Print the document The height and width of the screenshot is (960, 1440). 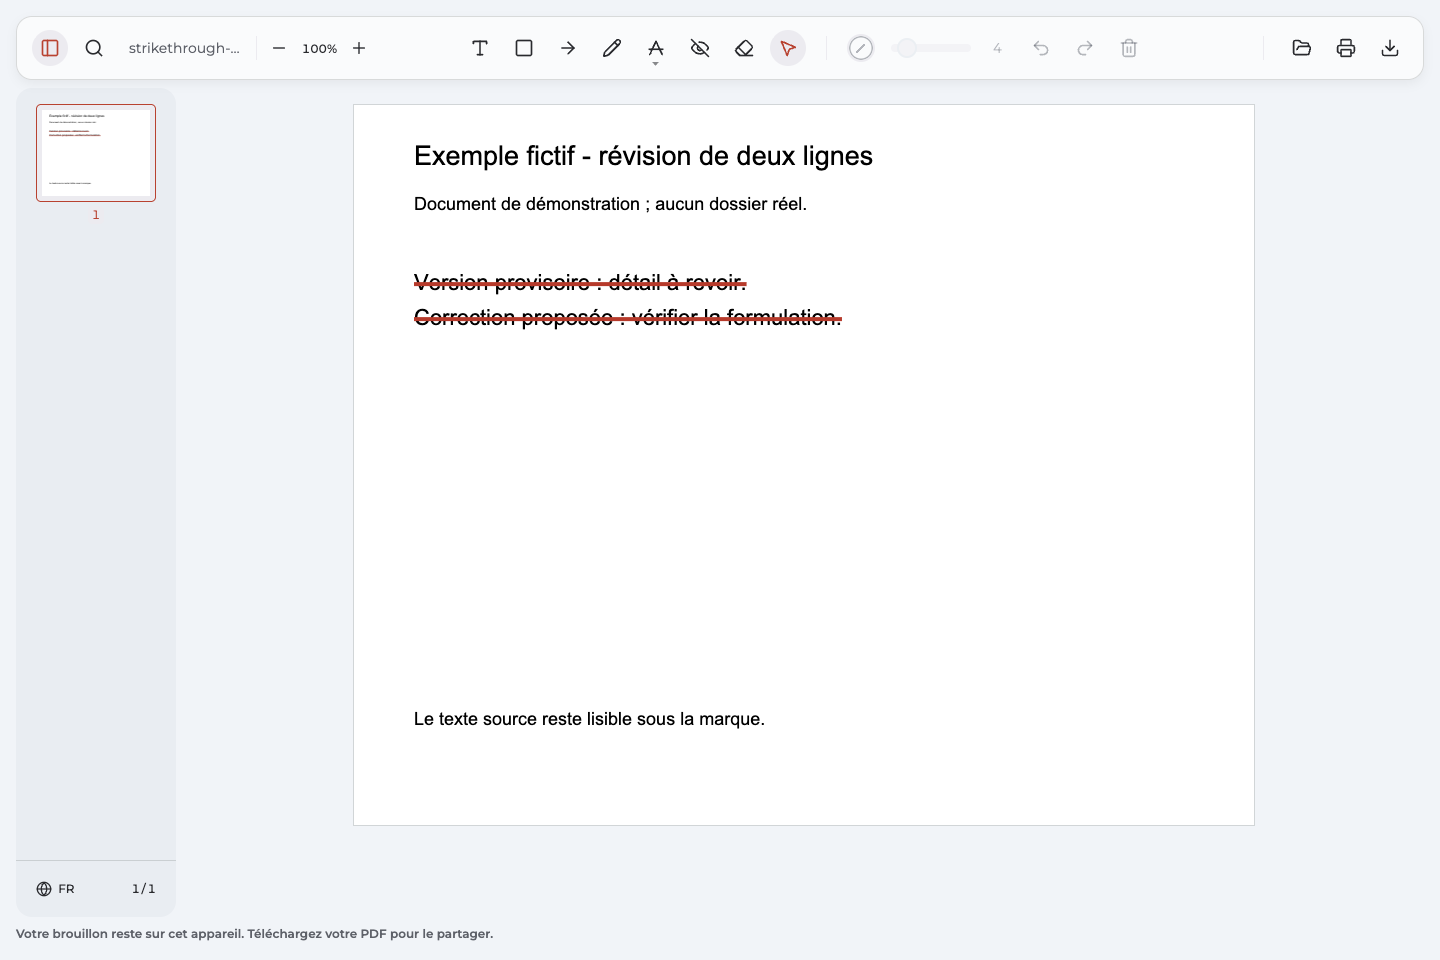1346,48
